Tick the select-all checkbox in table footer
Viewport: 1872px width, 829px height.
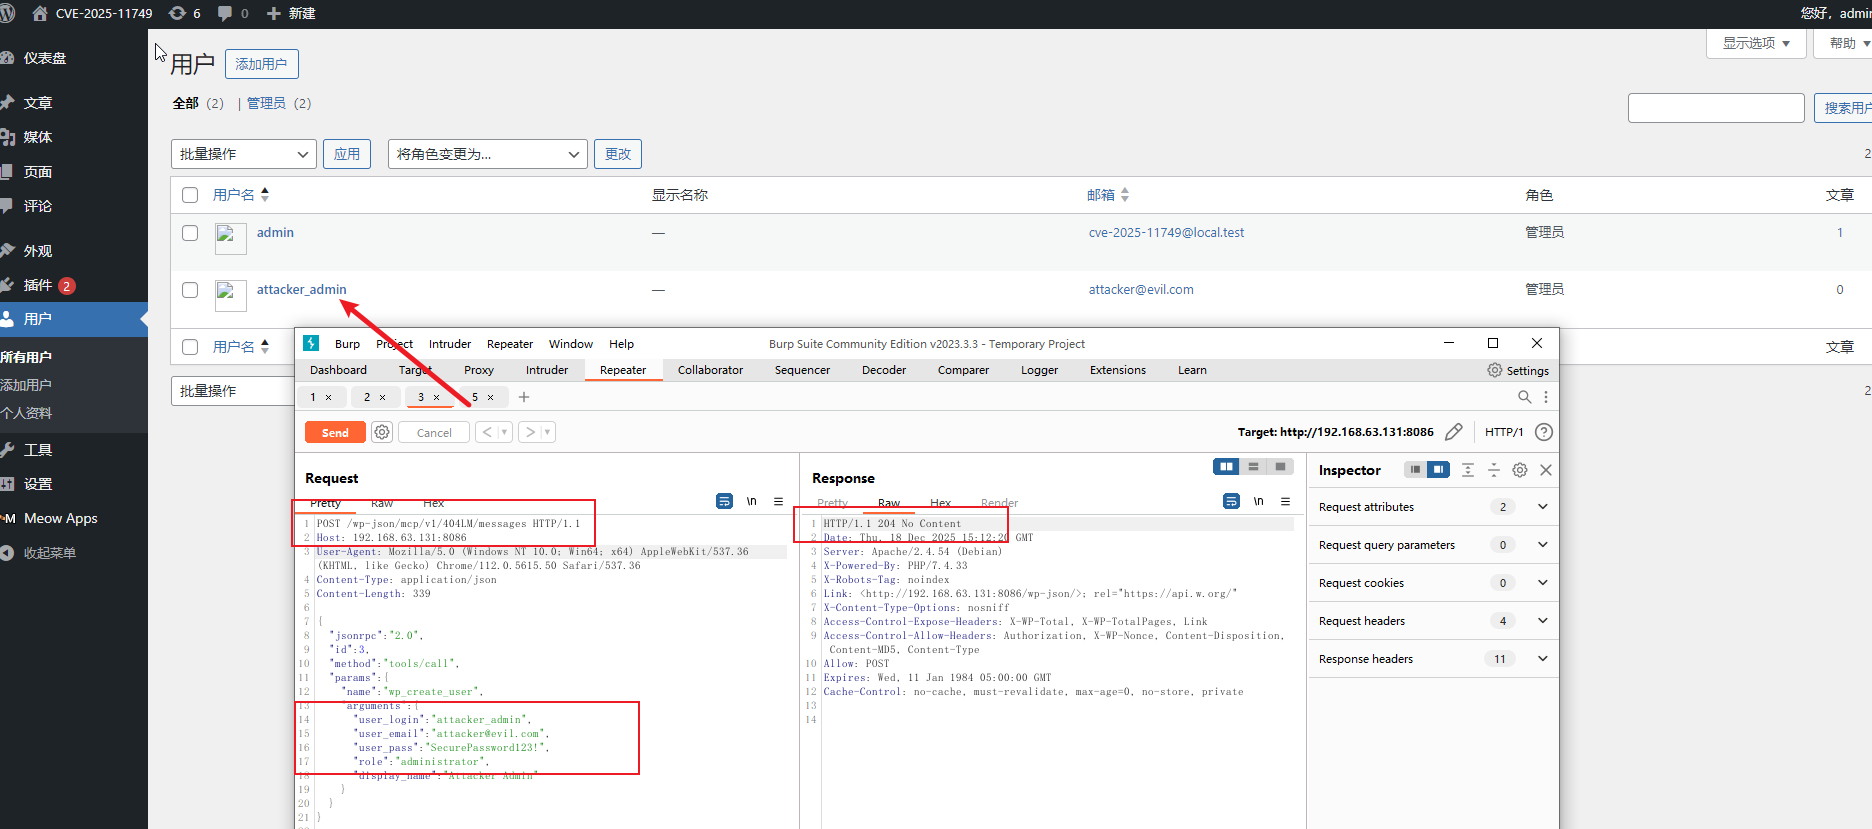tap(190, 347)
